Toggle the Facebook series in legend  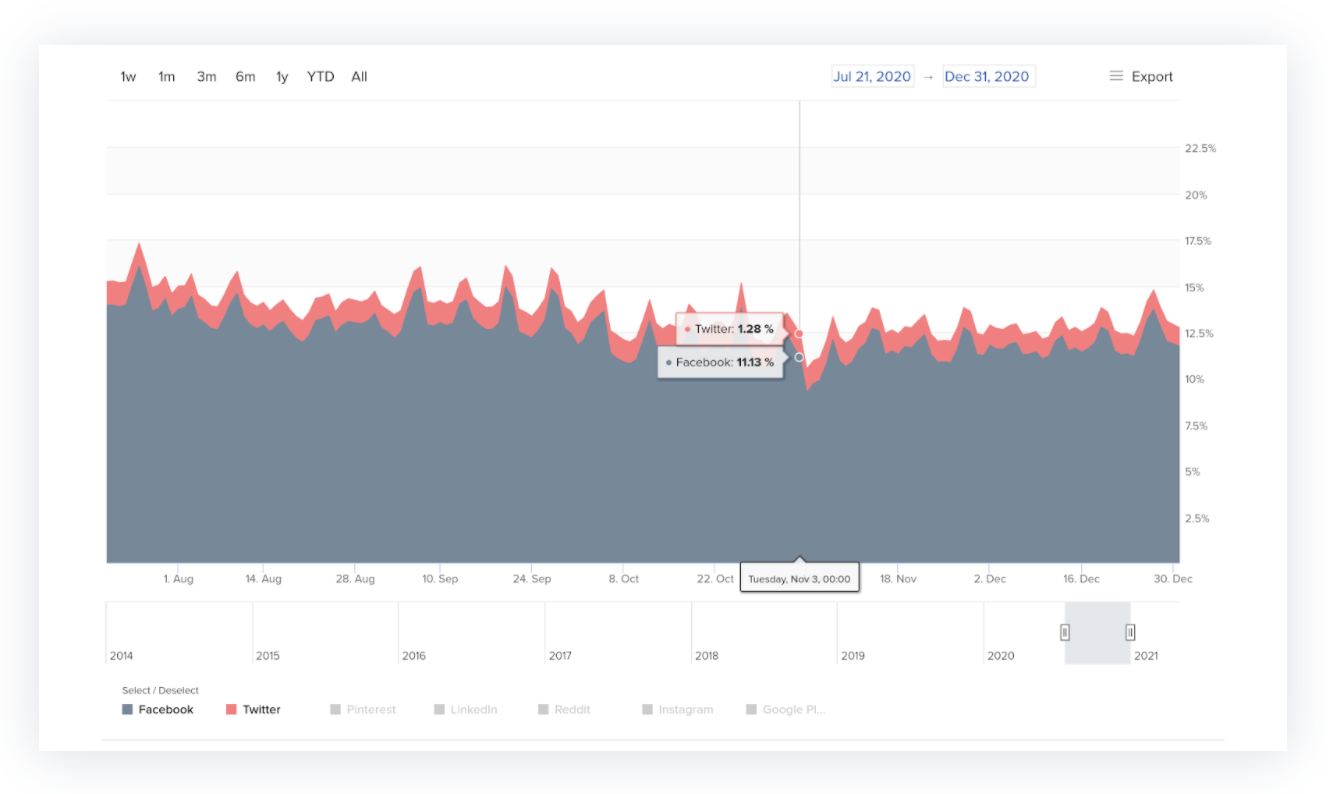pyautogui.click(x=158, y=709)
